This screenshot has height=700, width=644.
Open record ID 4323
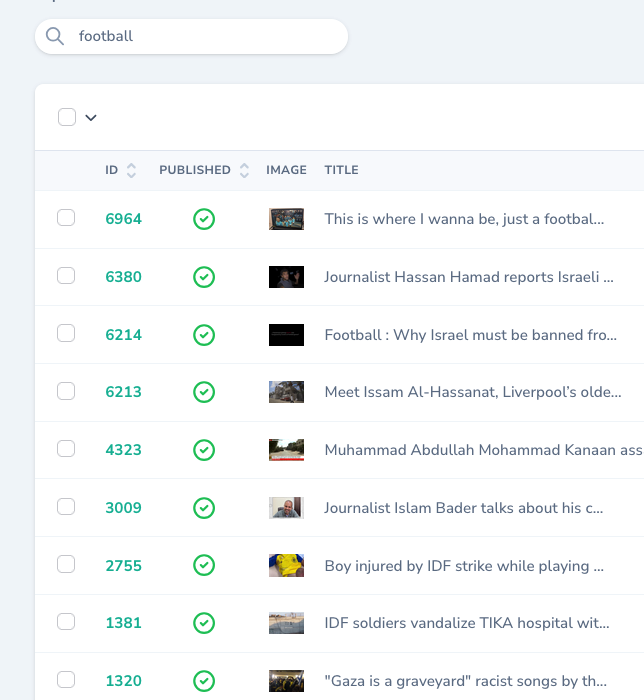click(x=124, y=450)
